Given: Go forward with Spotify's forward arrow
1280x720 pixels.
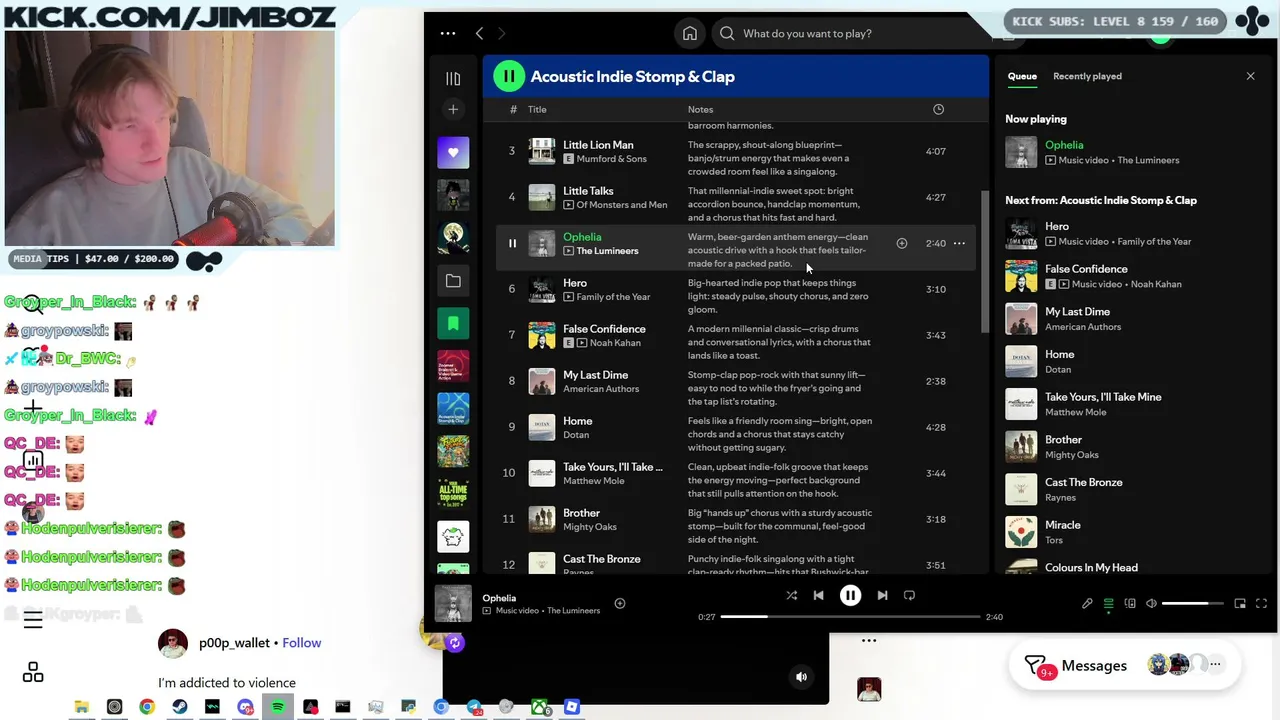Looking at the screenshot, I should point(501,33).
